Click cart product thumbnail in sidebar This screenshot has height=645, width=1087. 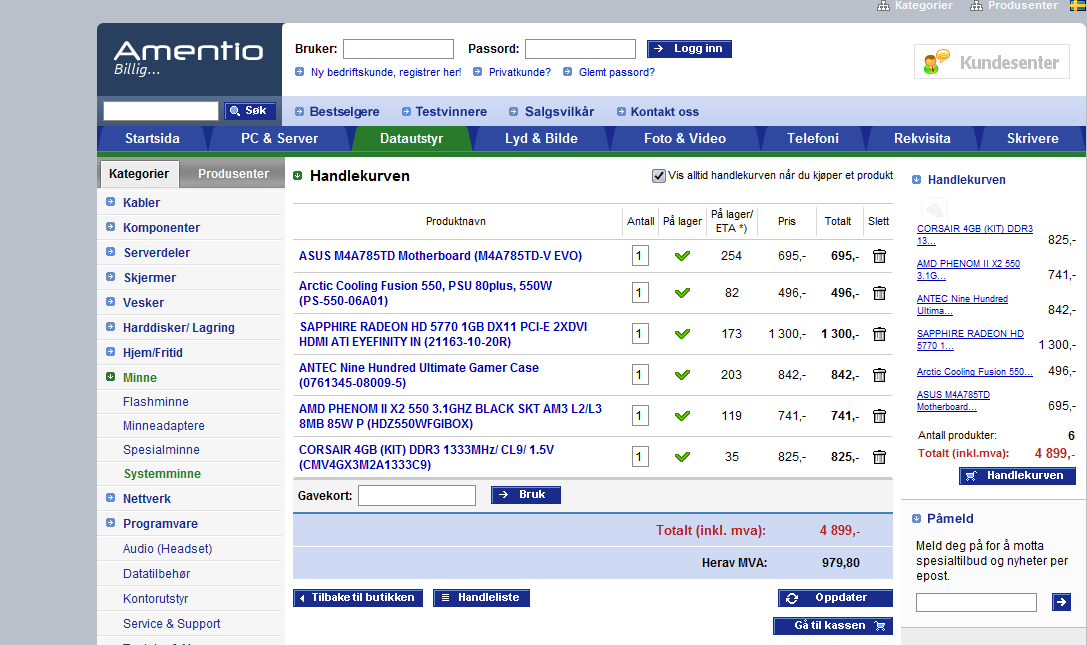[x=934, y=209]
